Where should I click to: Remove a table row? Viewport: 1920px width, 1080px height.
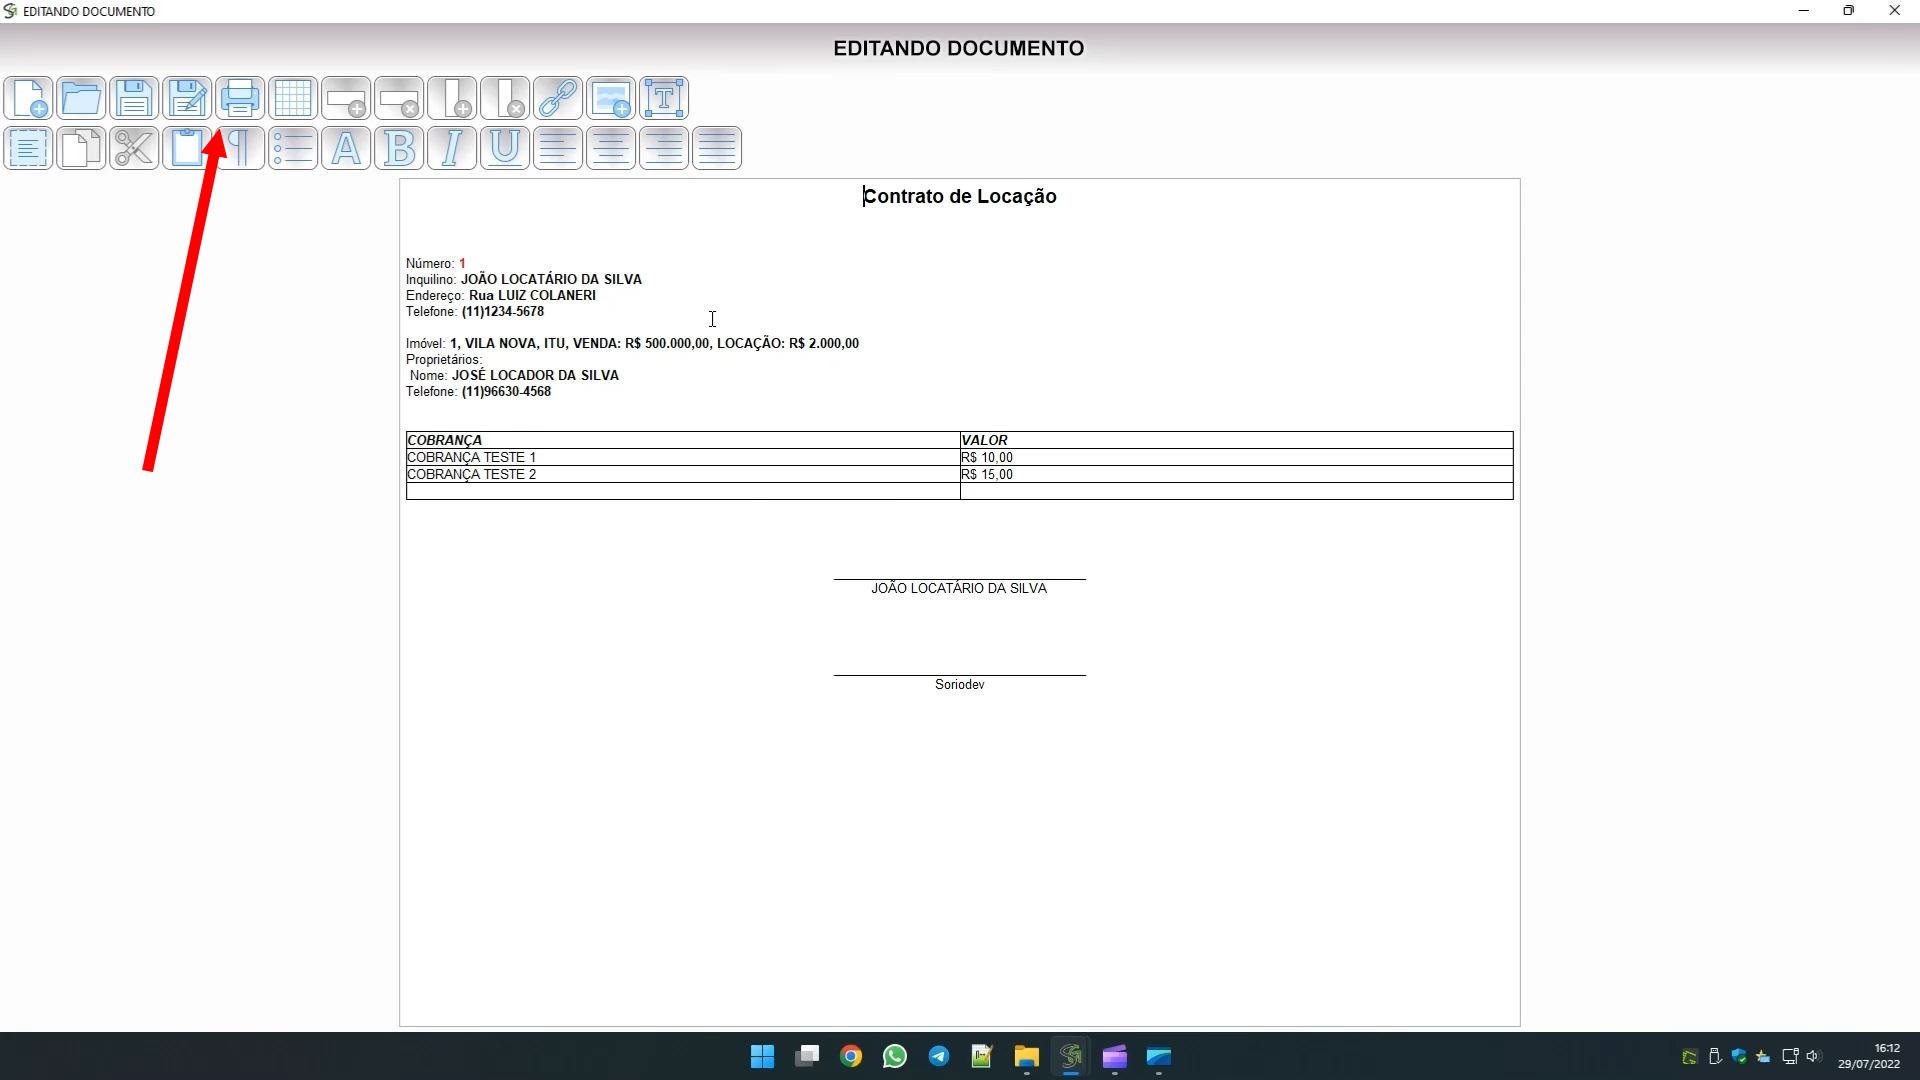click(x=399, y=98)
